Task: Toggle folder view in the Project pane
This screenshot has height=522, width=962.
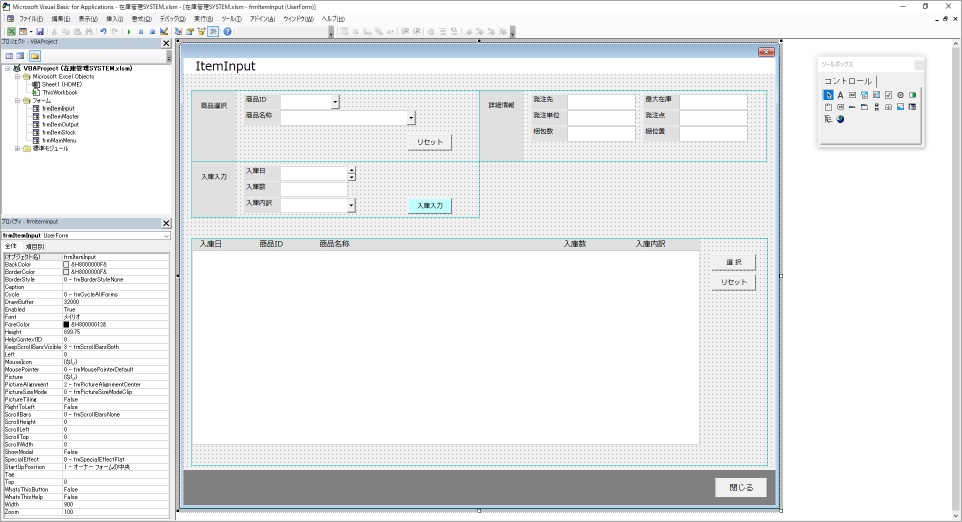Action: (34, 56)
